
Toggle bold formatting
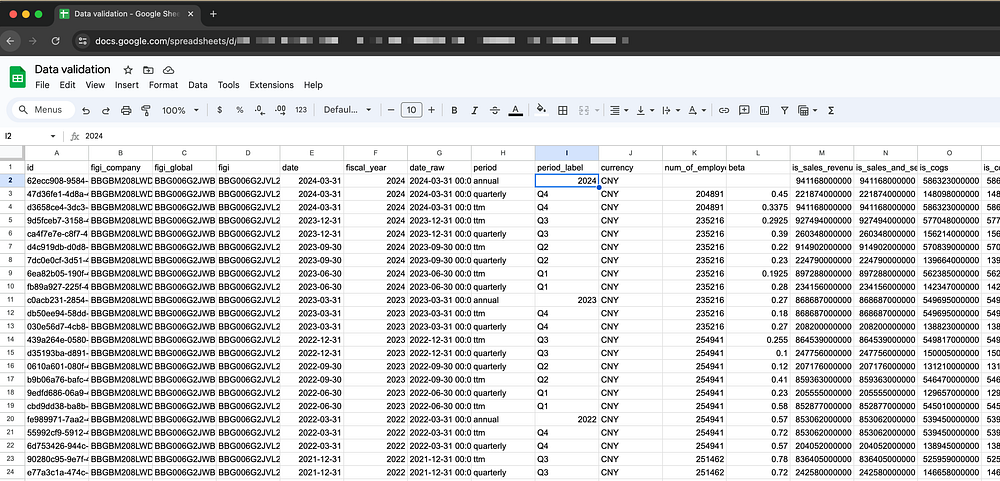(454, 110)
